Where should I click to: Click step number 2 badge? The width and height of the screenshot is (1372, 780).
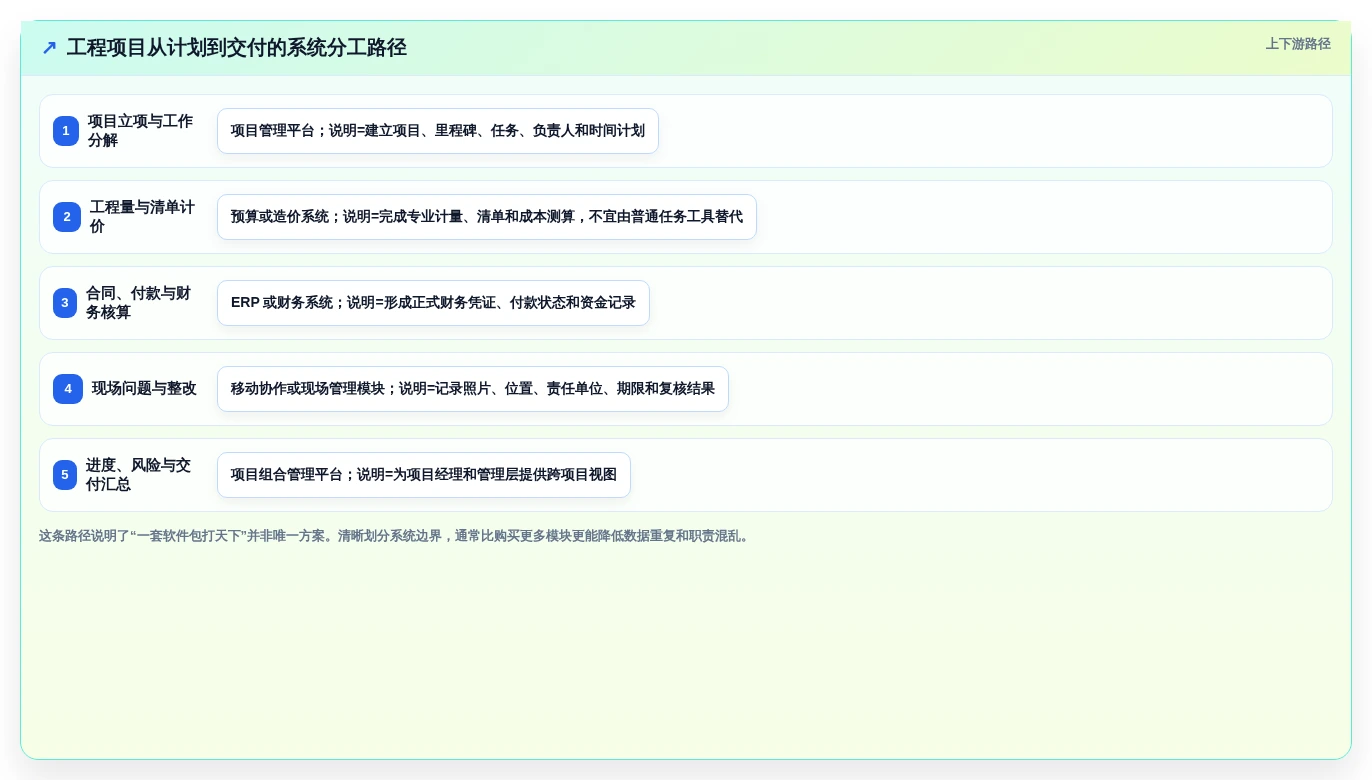pos(67,217)
